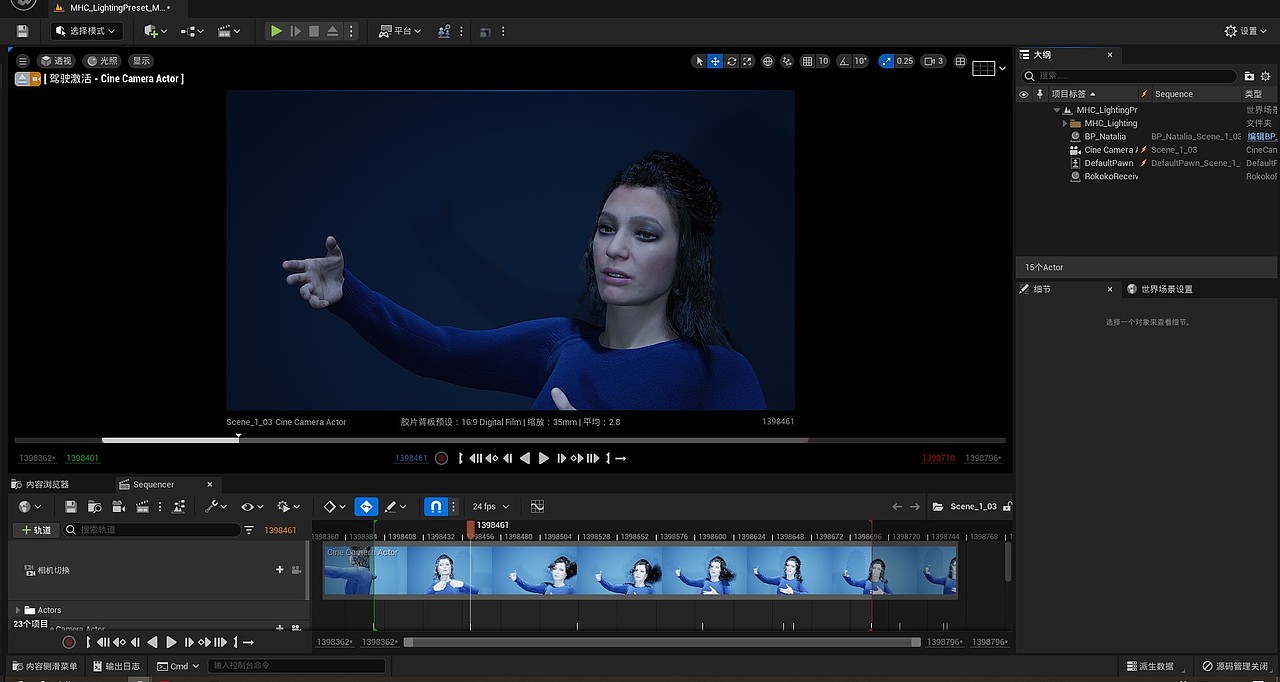Toggle grid snapping icon in viewport
This screenshot has height=682, width=1280.
click(808, 61)
